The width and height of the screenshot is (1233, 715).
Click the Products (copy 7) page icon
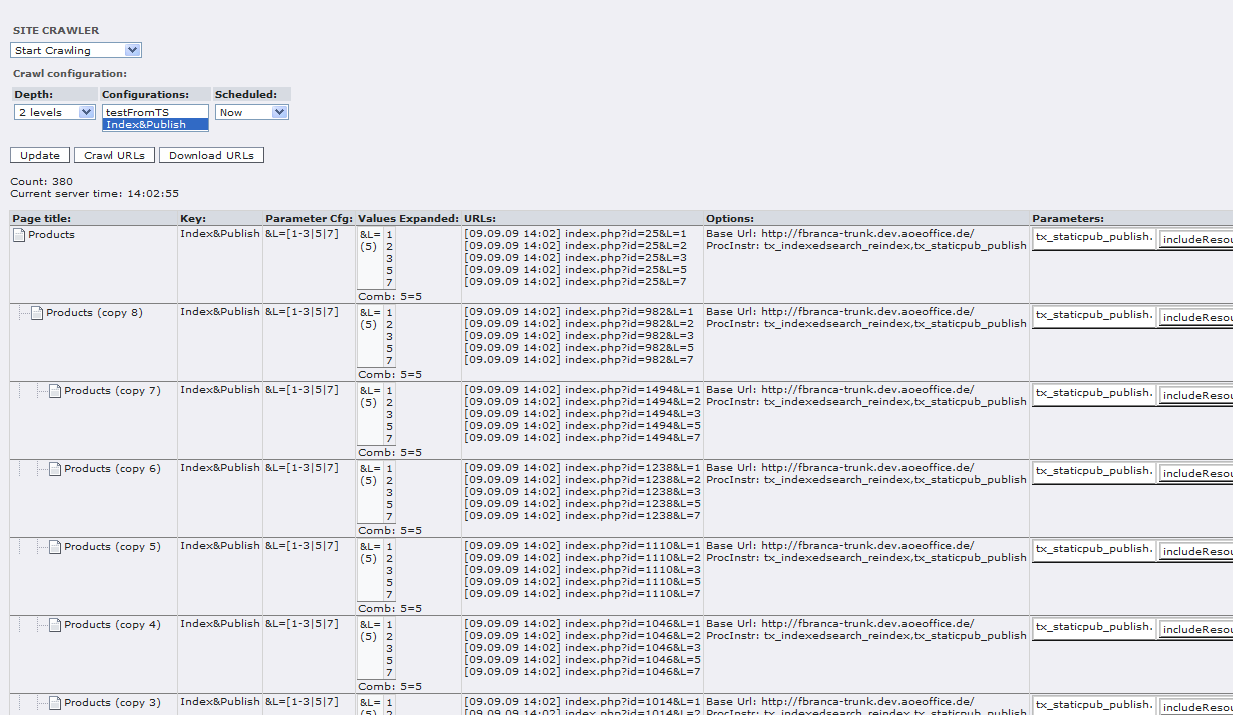click(55, 391)
